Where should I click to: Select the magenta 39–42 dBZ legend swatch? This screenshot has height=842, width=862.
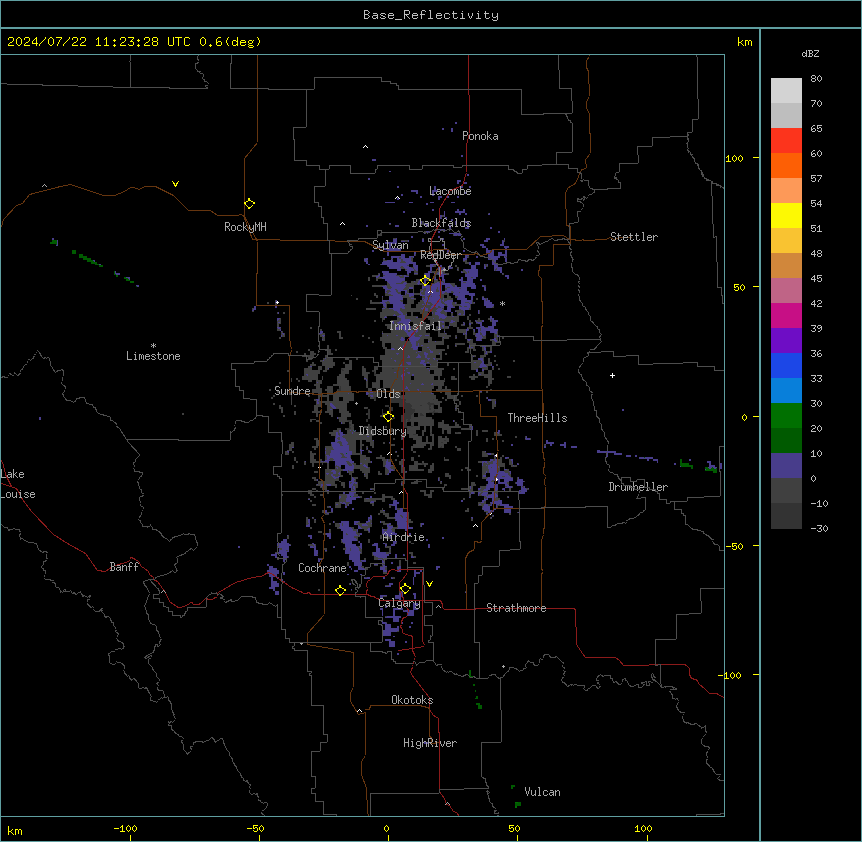(x=786, y=315)
